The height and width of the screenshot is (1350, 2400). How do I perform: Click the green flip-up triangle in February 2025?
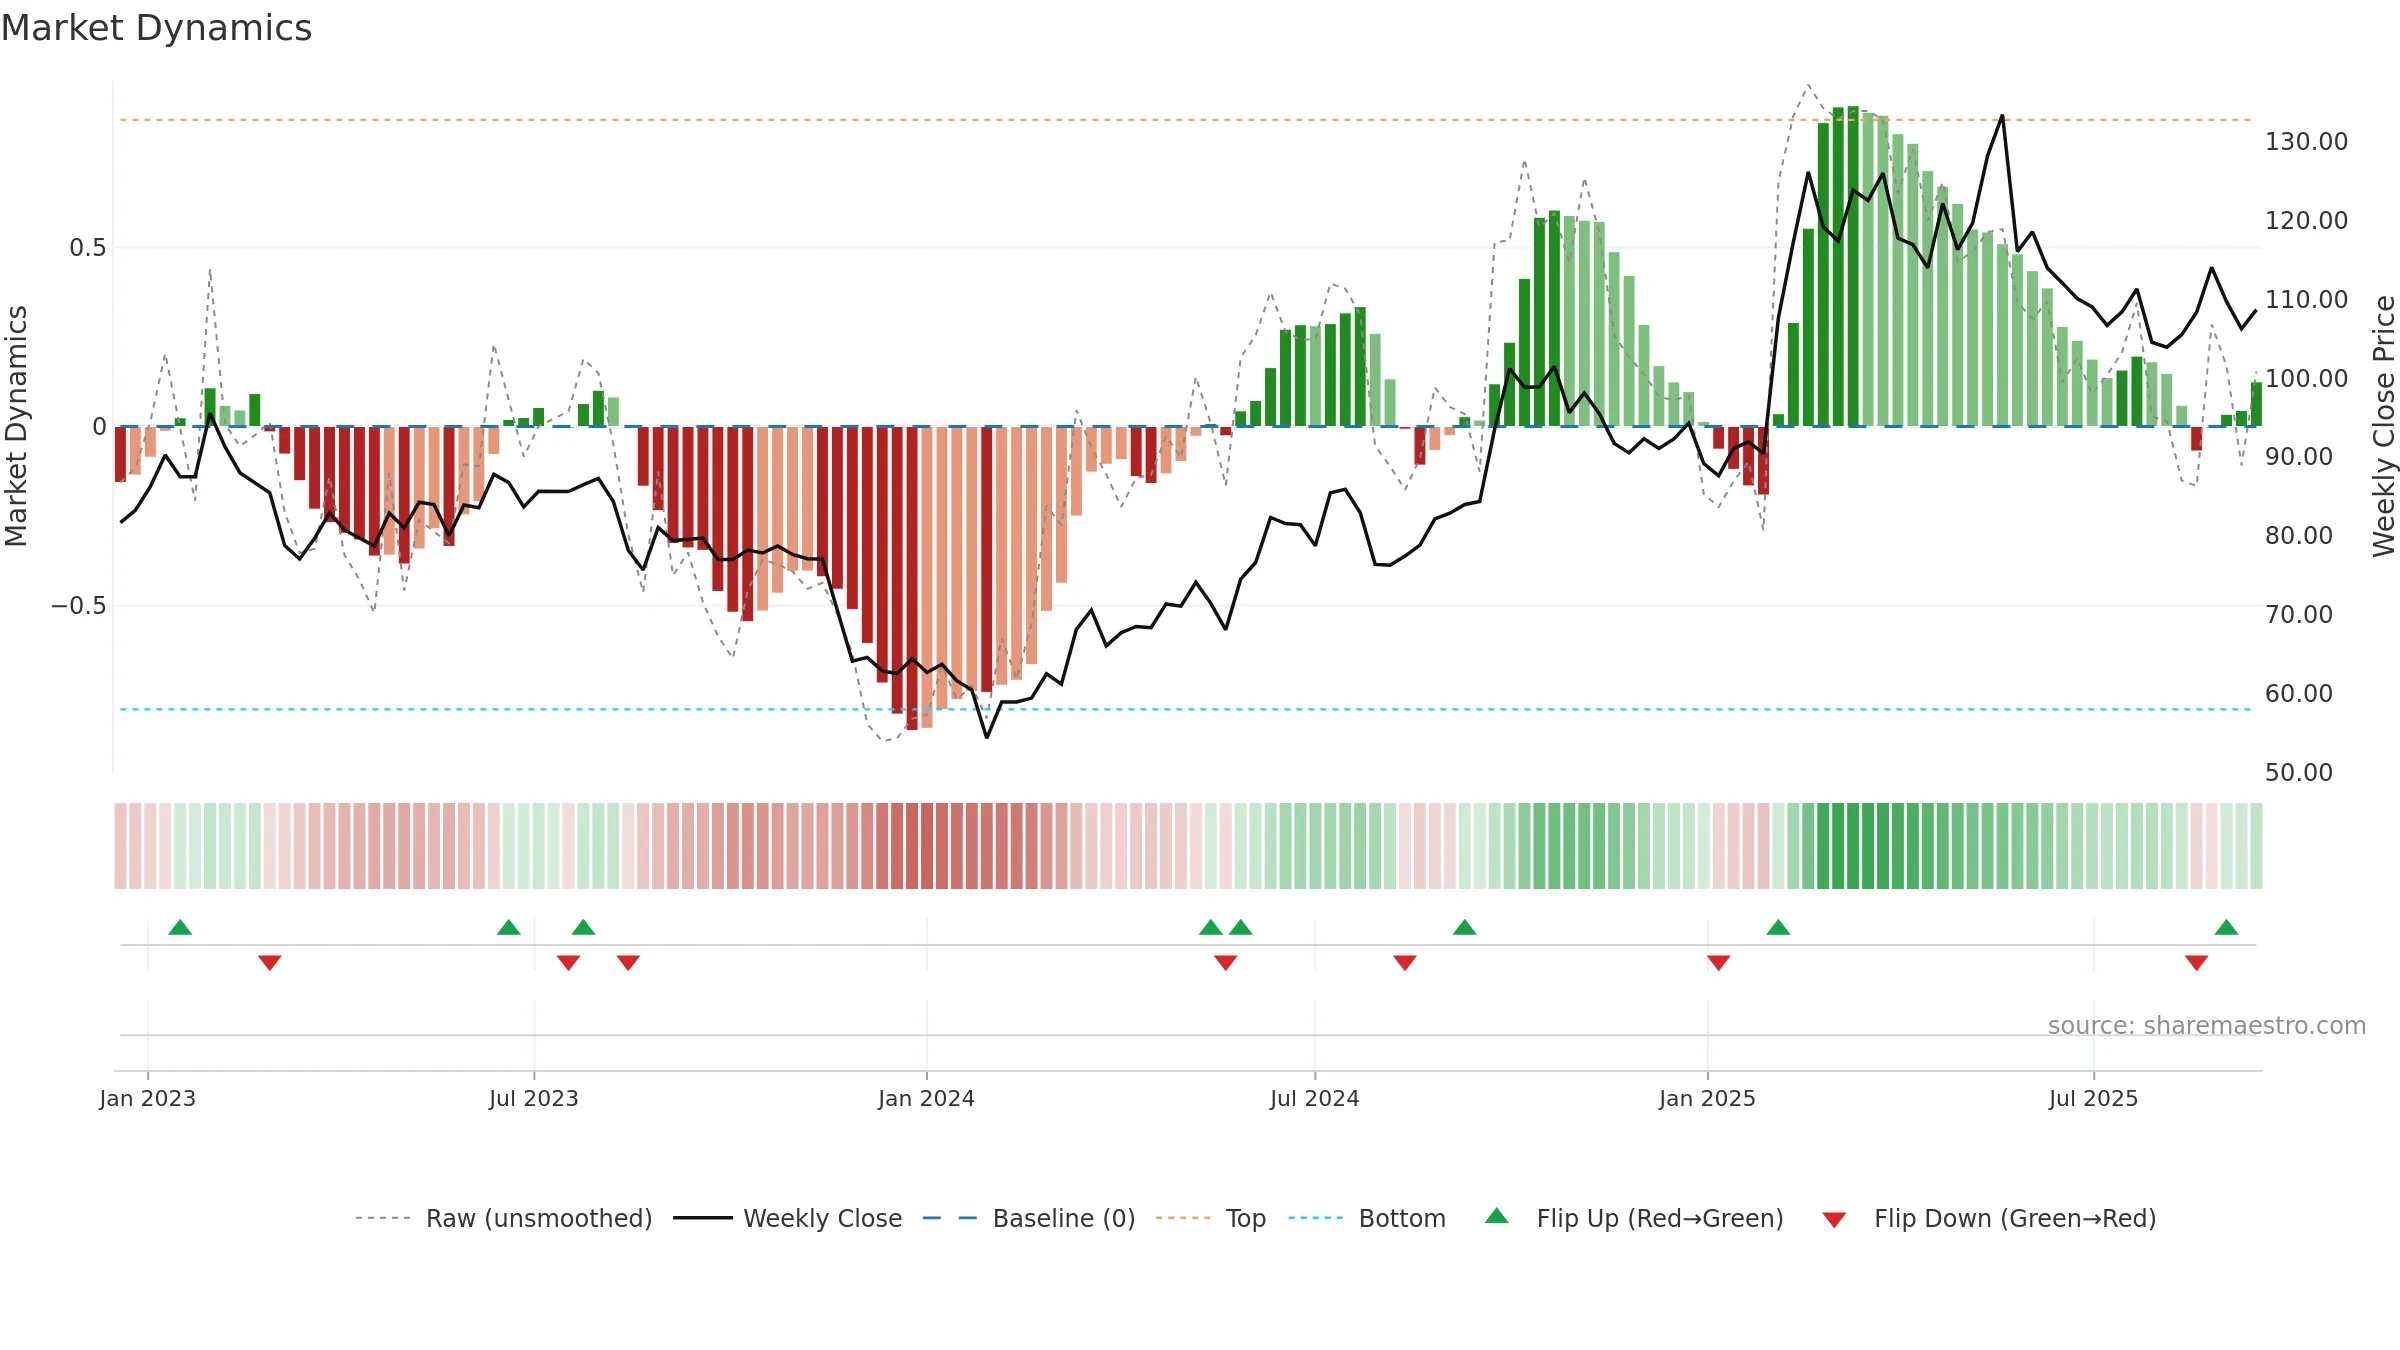tap(1778, 928)
